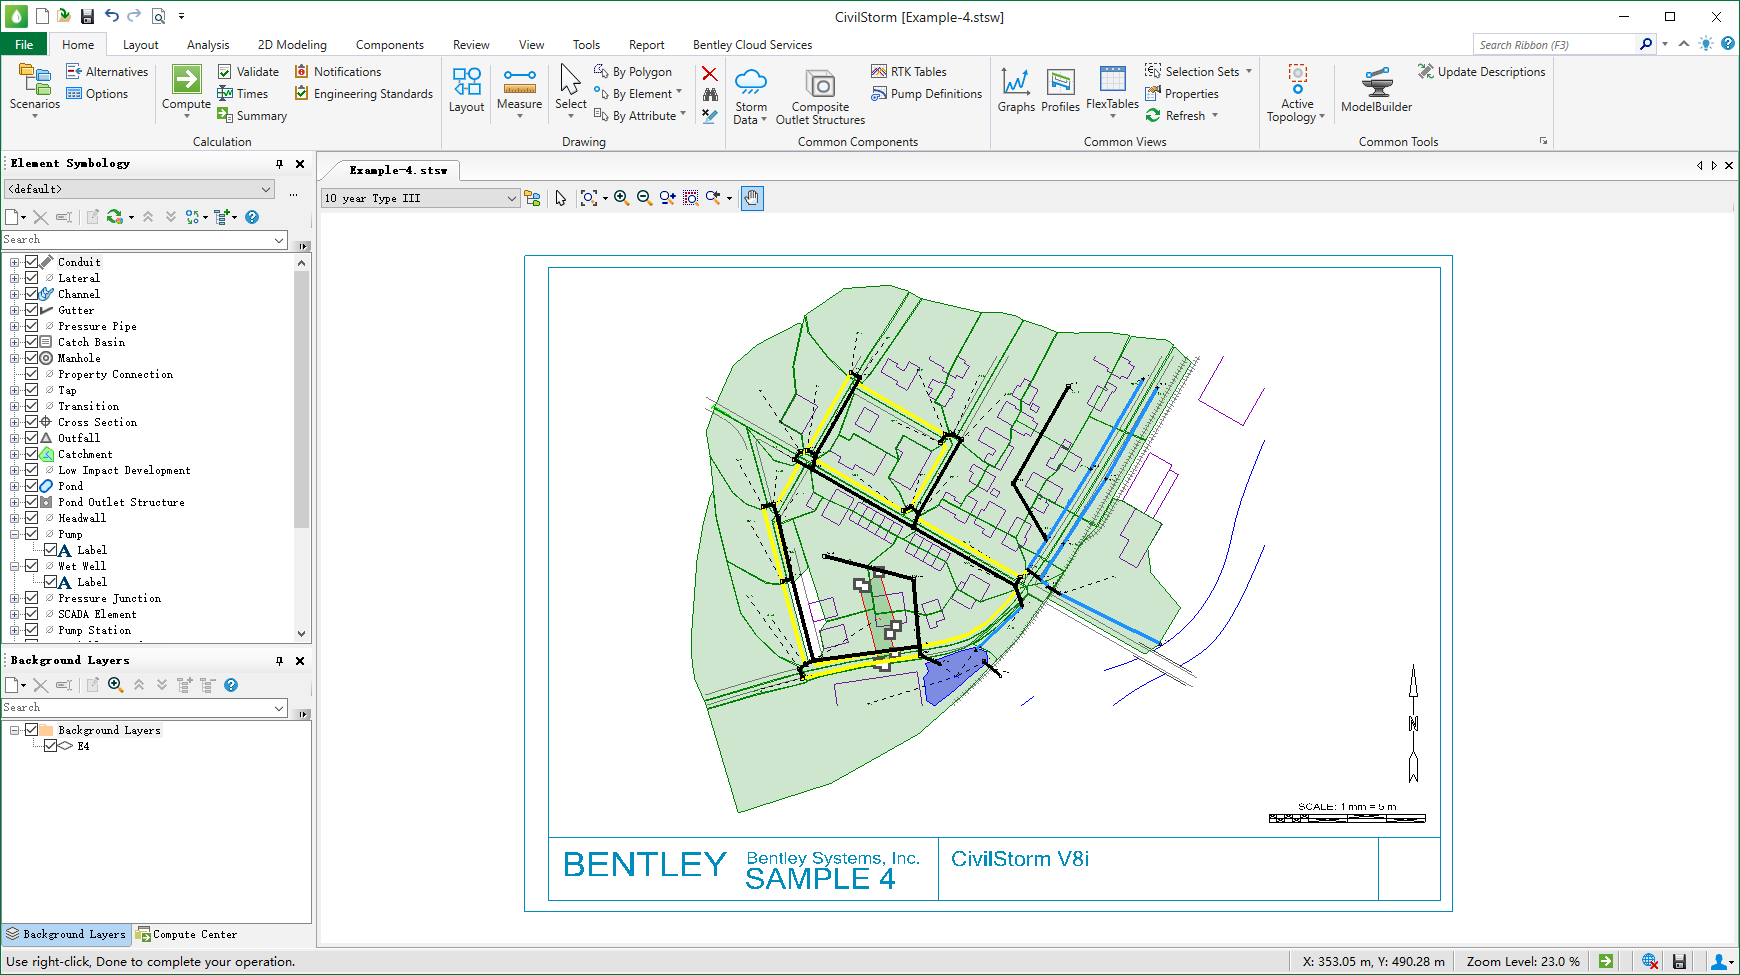Image resolution: width=1740 pixels, height=975 pixels.
Task: Click the Zoom In magnifier tool
Action: pyautogui.click(x=621, y=197)
